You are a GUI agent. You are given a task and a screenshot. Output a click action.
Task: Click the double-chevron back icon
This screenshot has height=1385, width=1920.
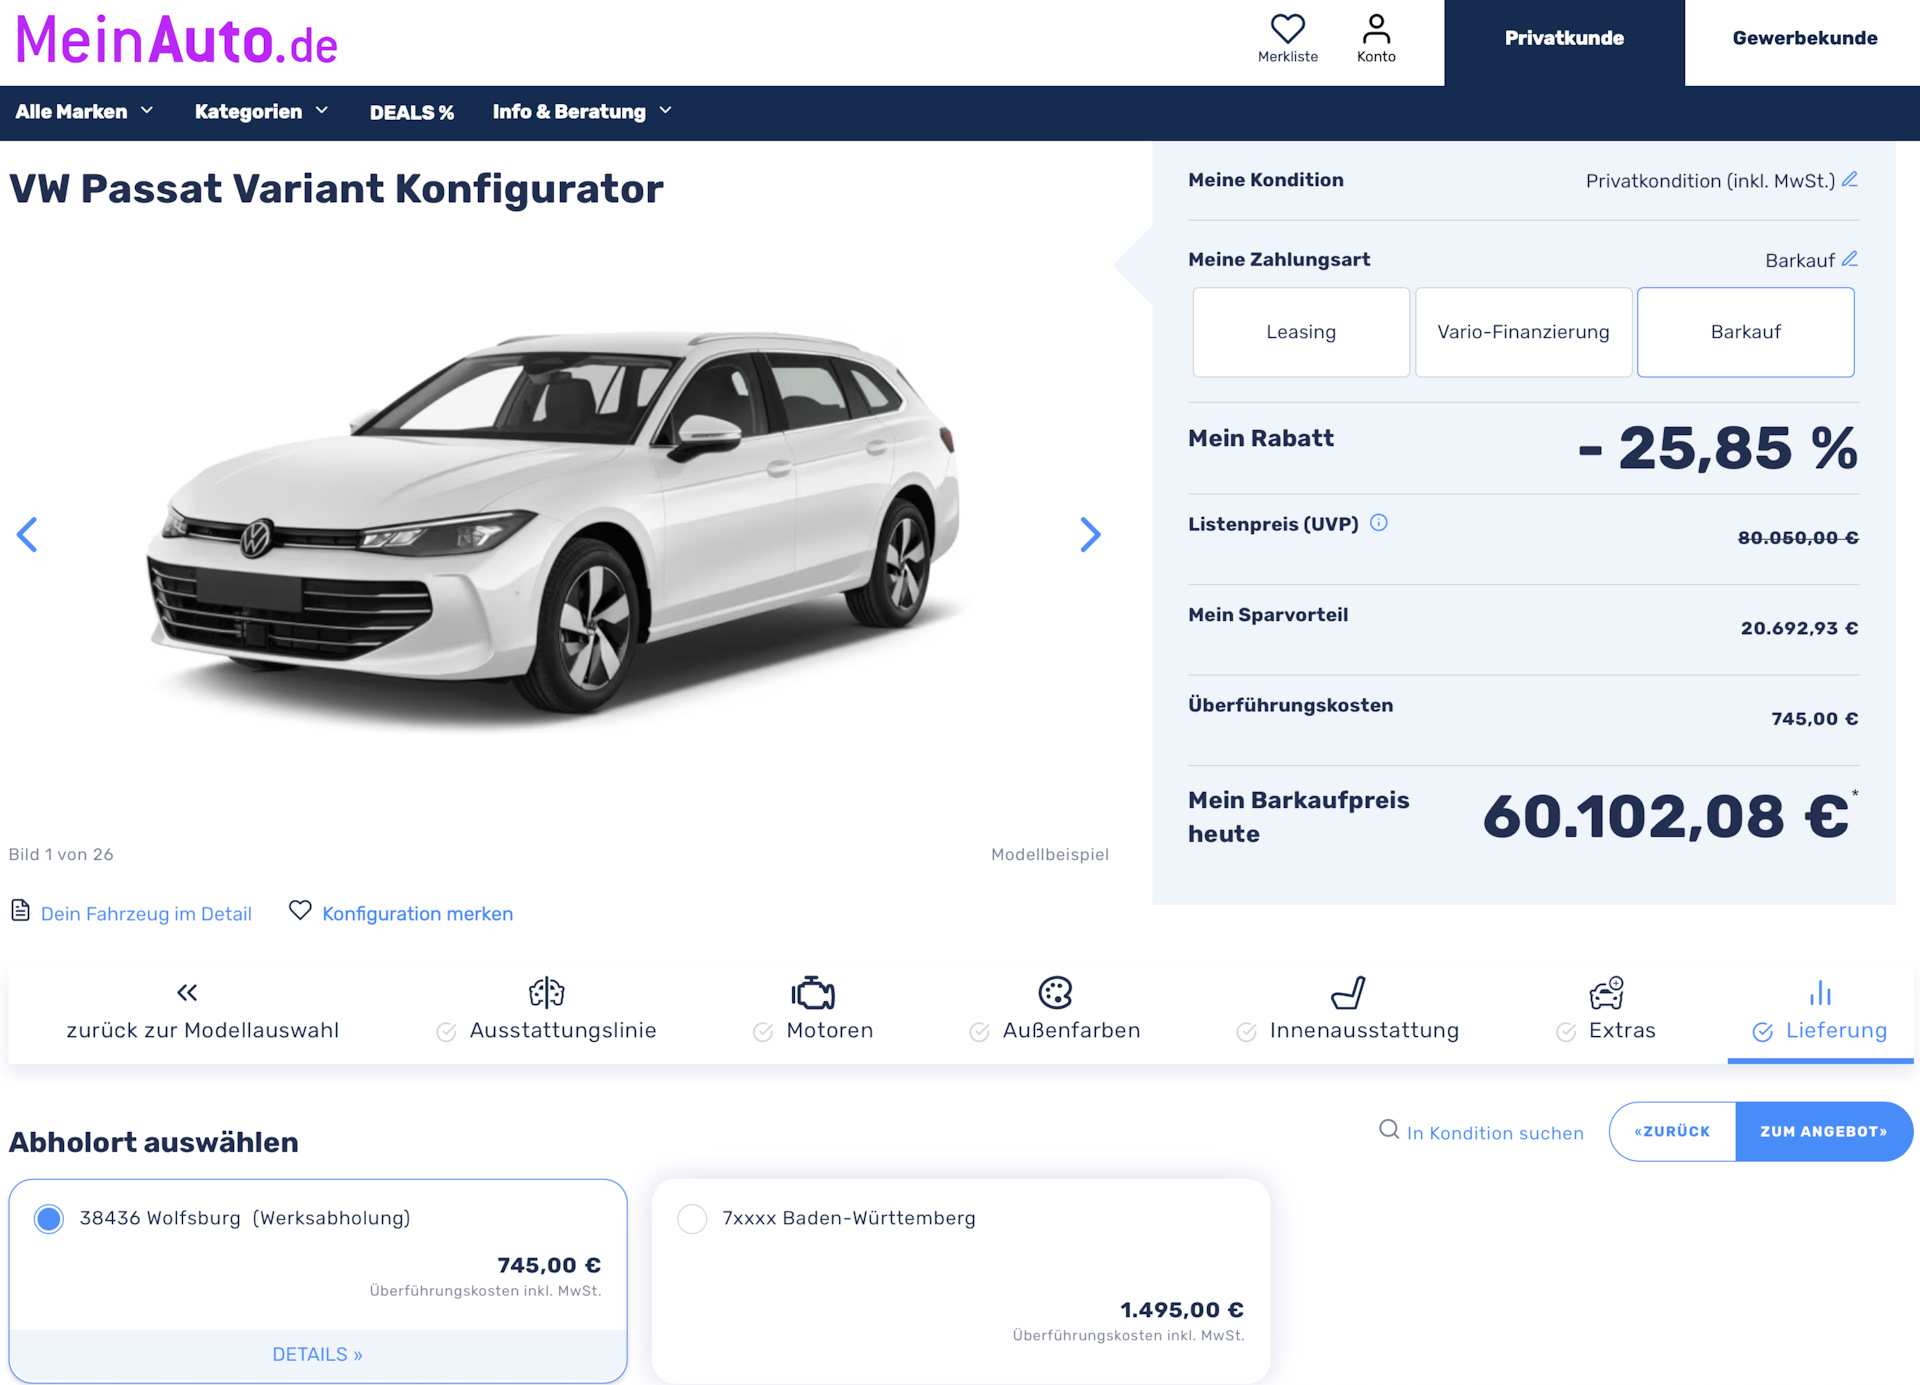(x=187, y=992)
